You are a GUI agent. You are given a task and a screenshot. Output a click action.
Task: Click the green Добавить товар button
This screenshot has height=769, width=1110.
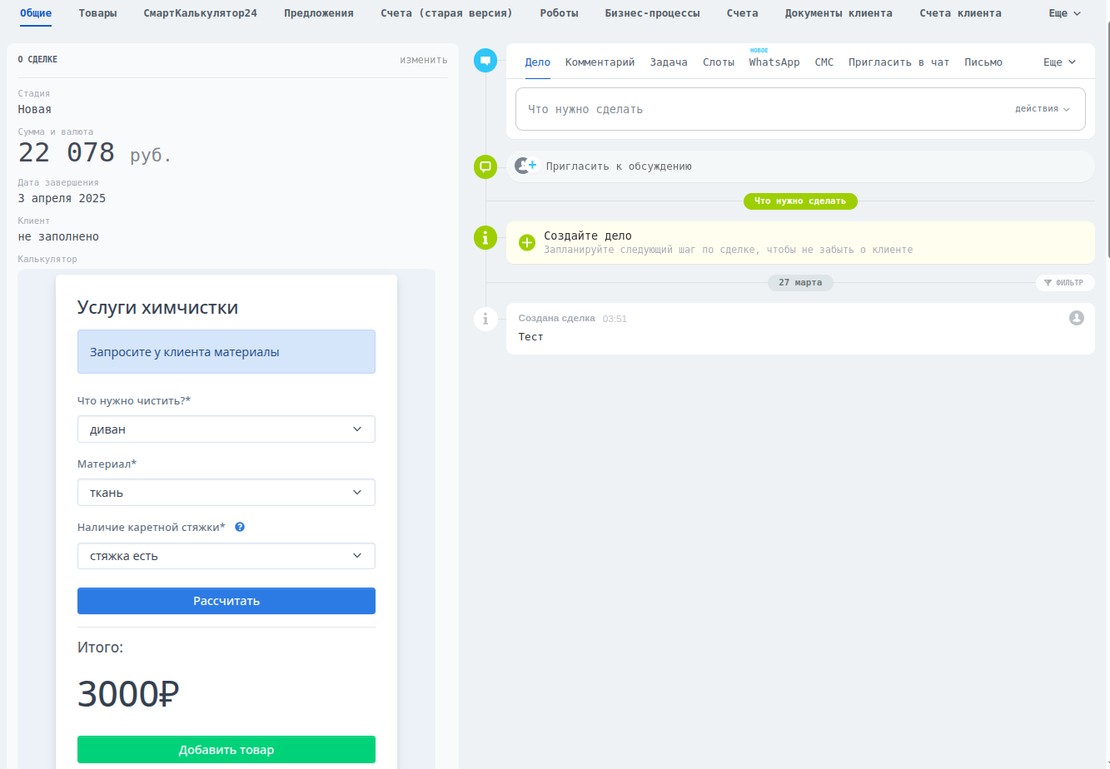[x=226, y=750]
